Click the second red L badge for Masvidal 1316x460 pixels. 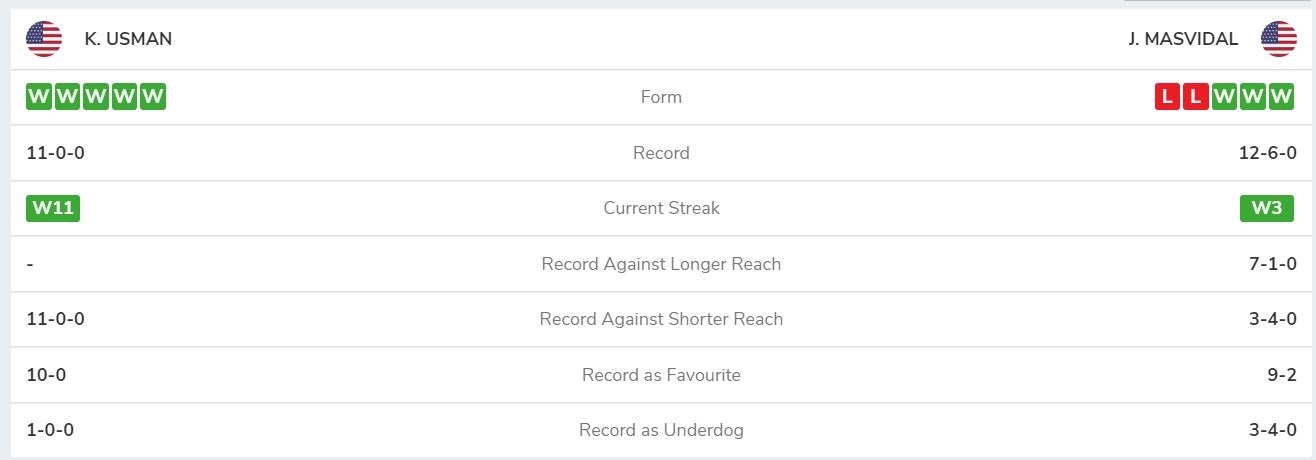click(x=1195, y=97)
